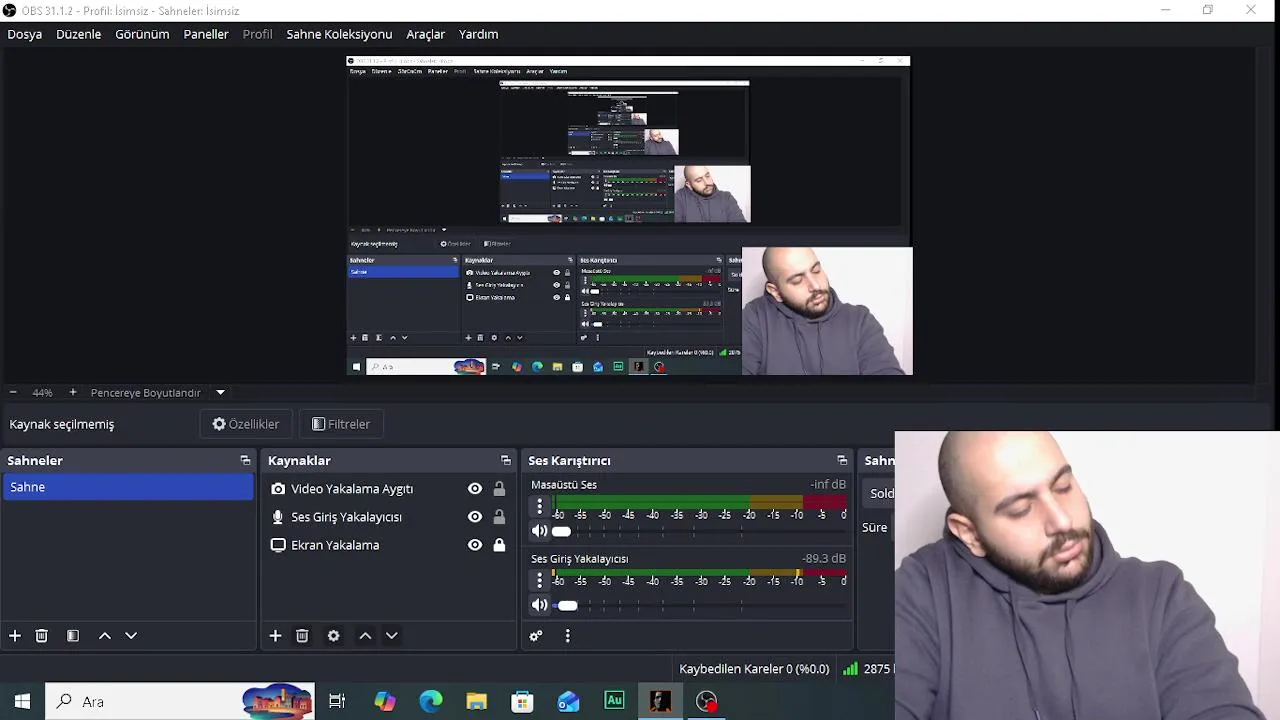Viewport: 1280px width, 720px height.
Task: Open Windows Start menu
Action: [x=22, y=702]
